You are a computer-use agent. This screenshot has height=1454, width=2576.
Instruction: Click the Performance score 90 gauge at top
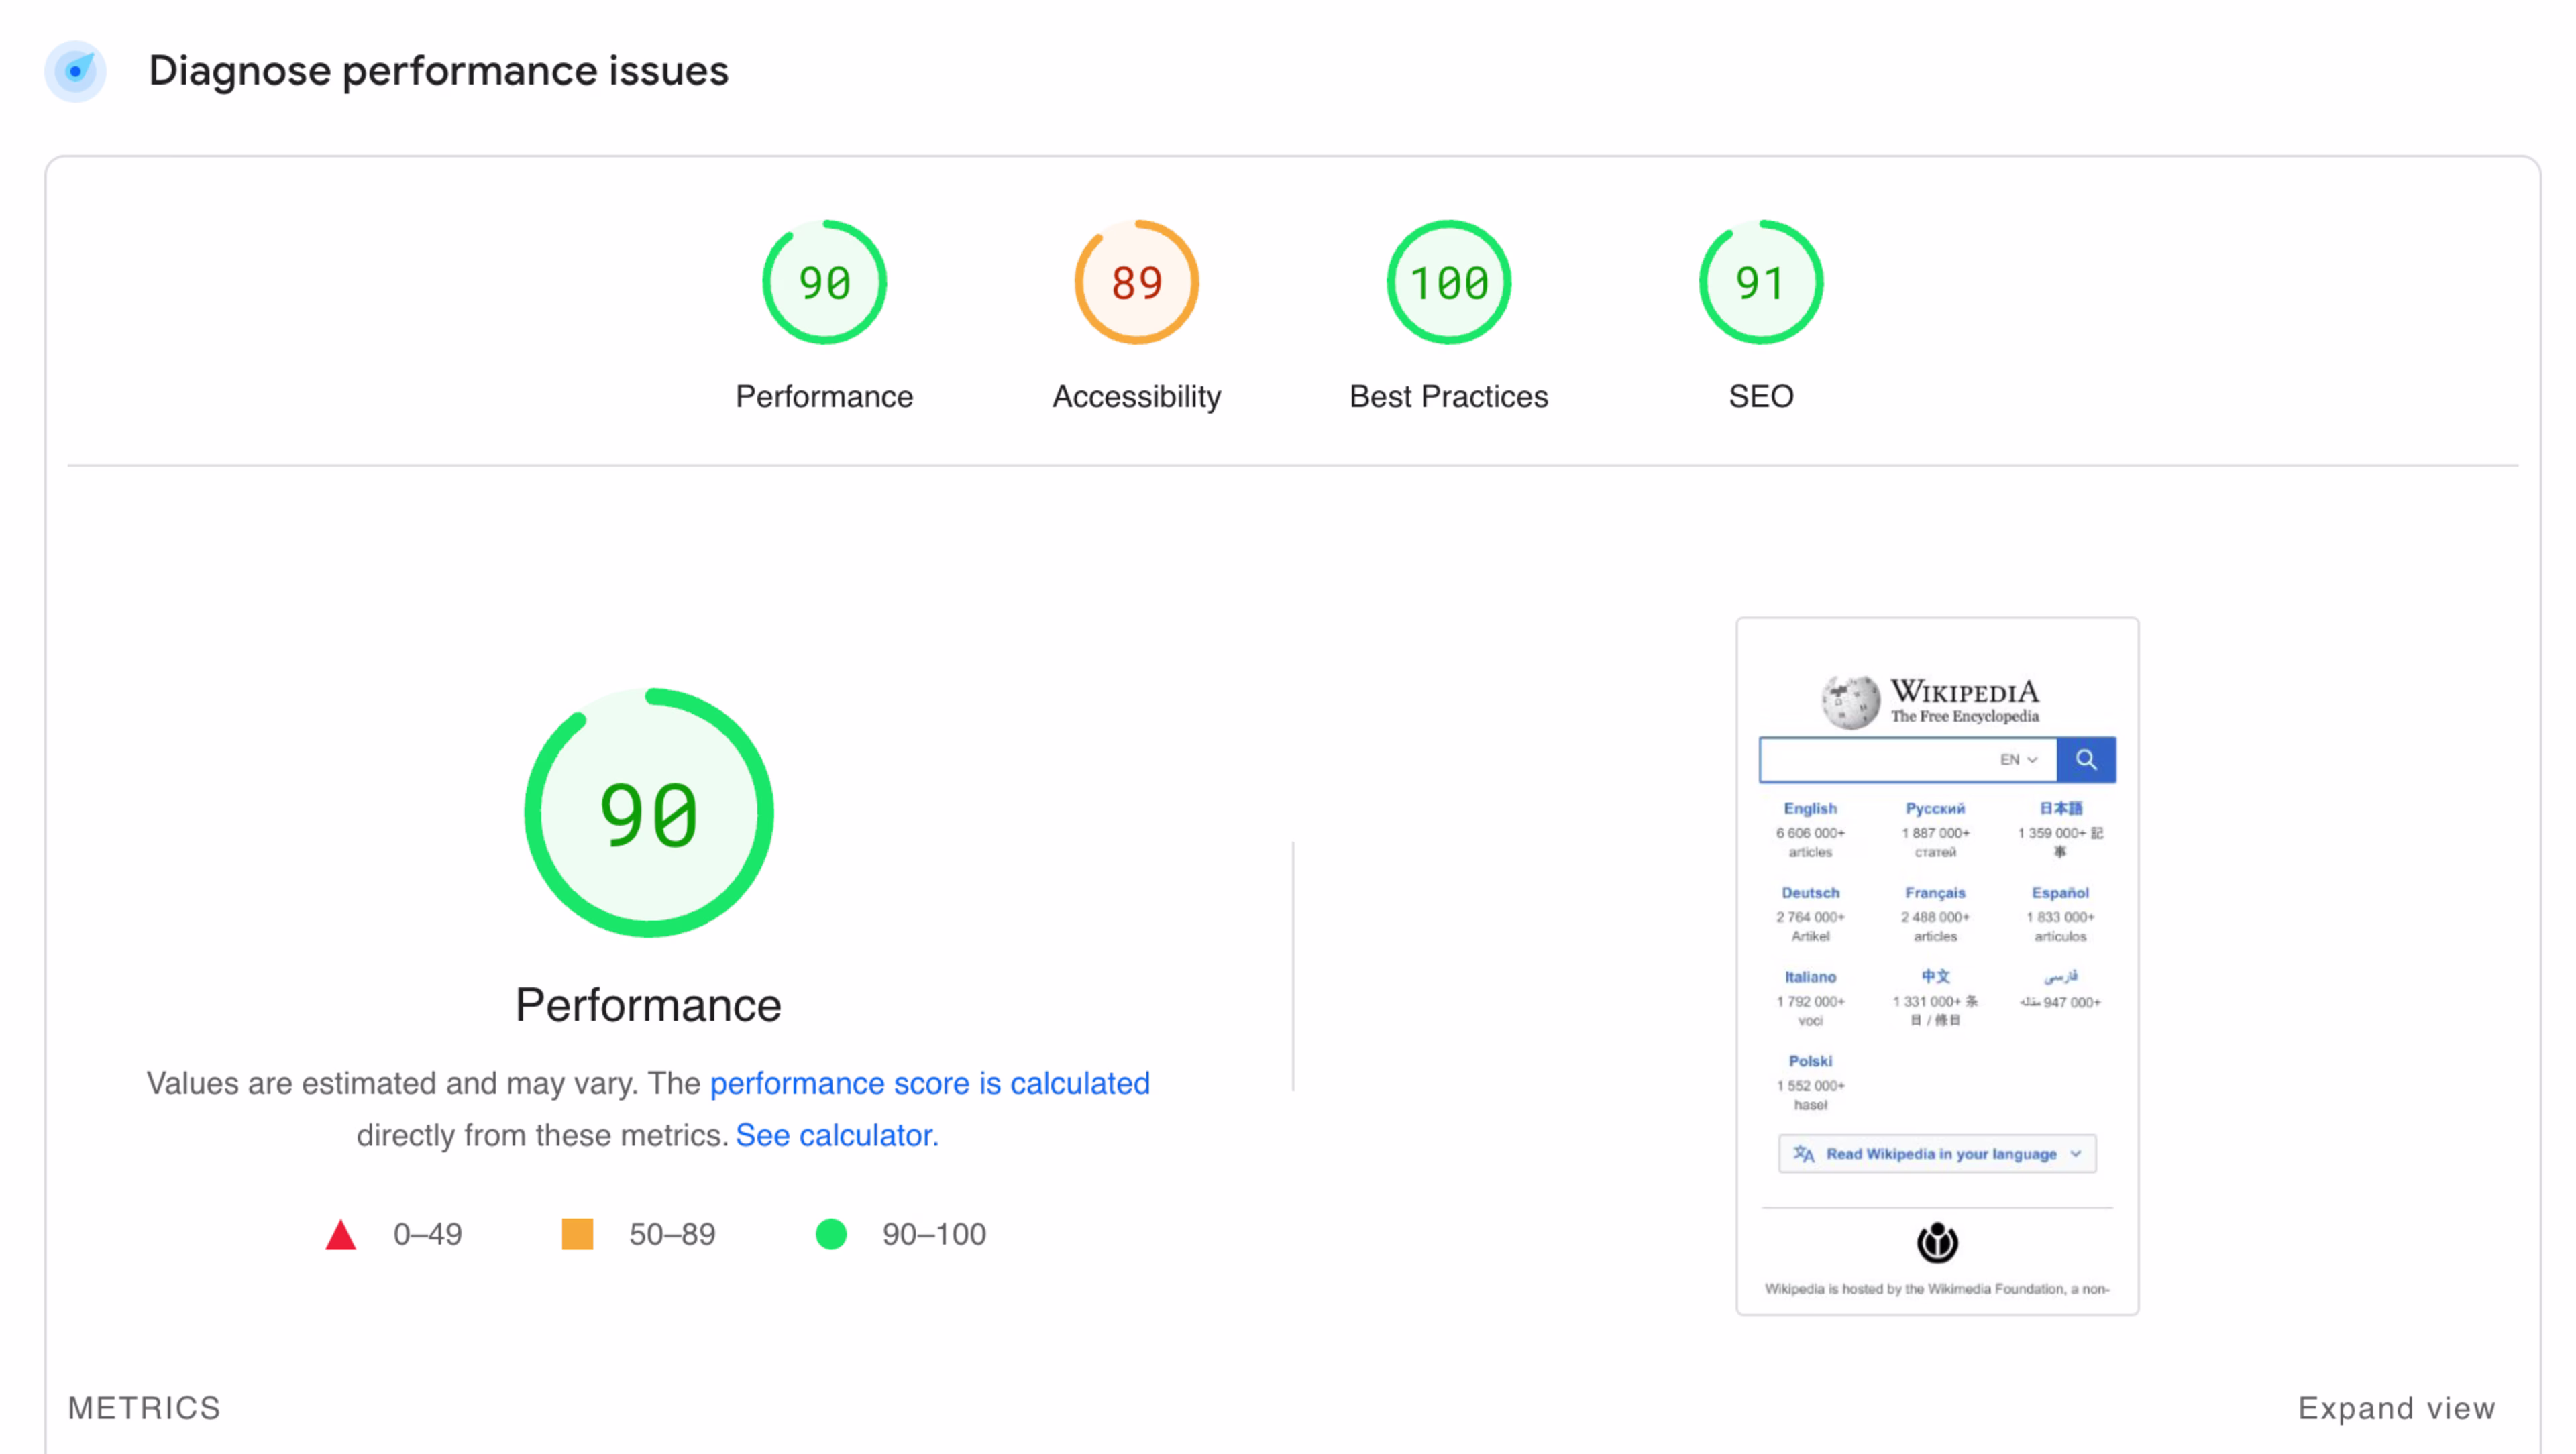[x=824, y=283]
